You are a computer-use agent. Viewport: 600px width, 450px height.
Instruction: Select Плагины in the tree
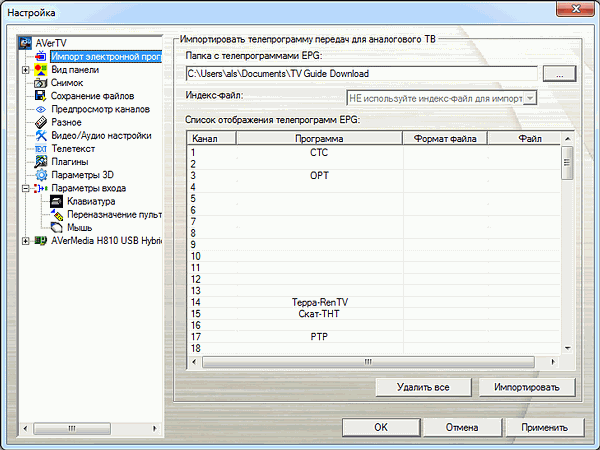[70, 162]
